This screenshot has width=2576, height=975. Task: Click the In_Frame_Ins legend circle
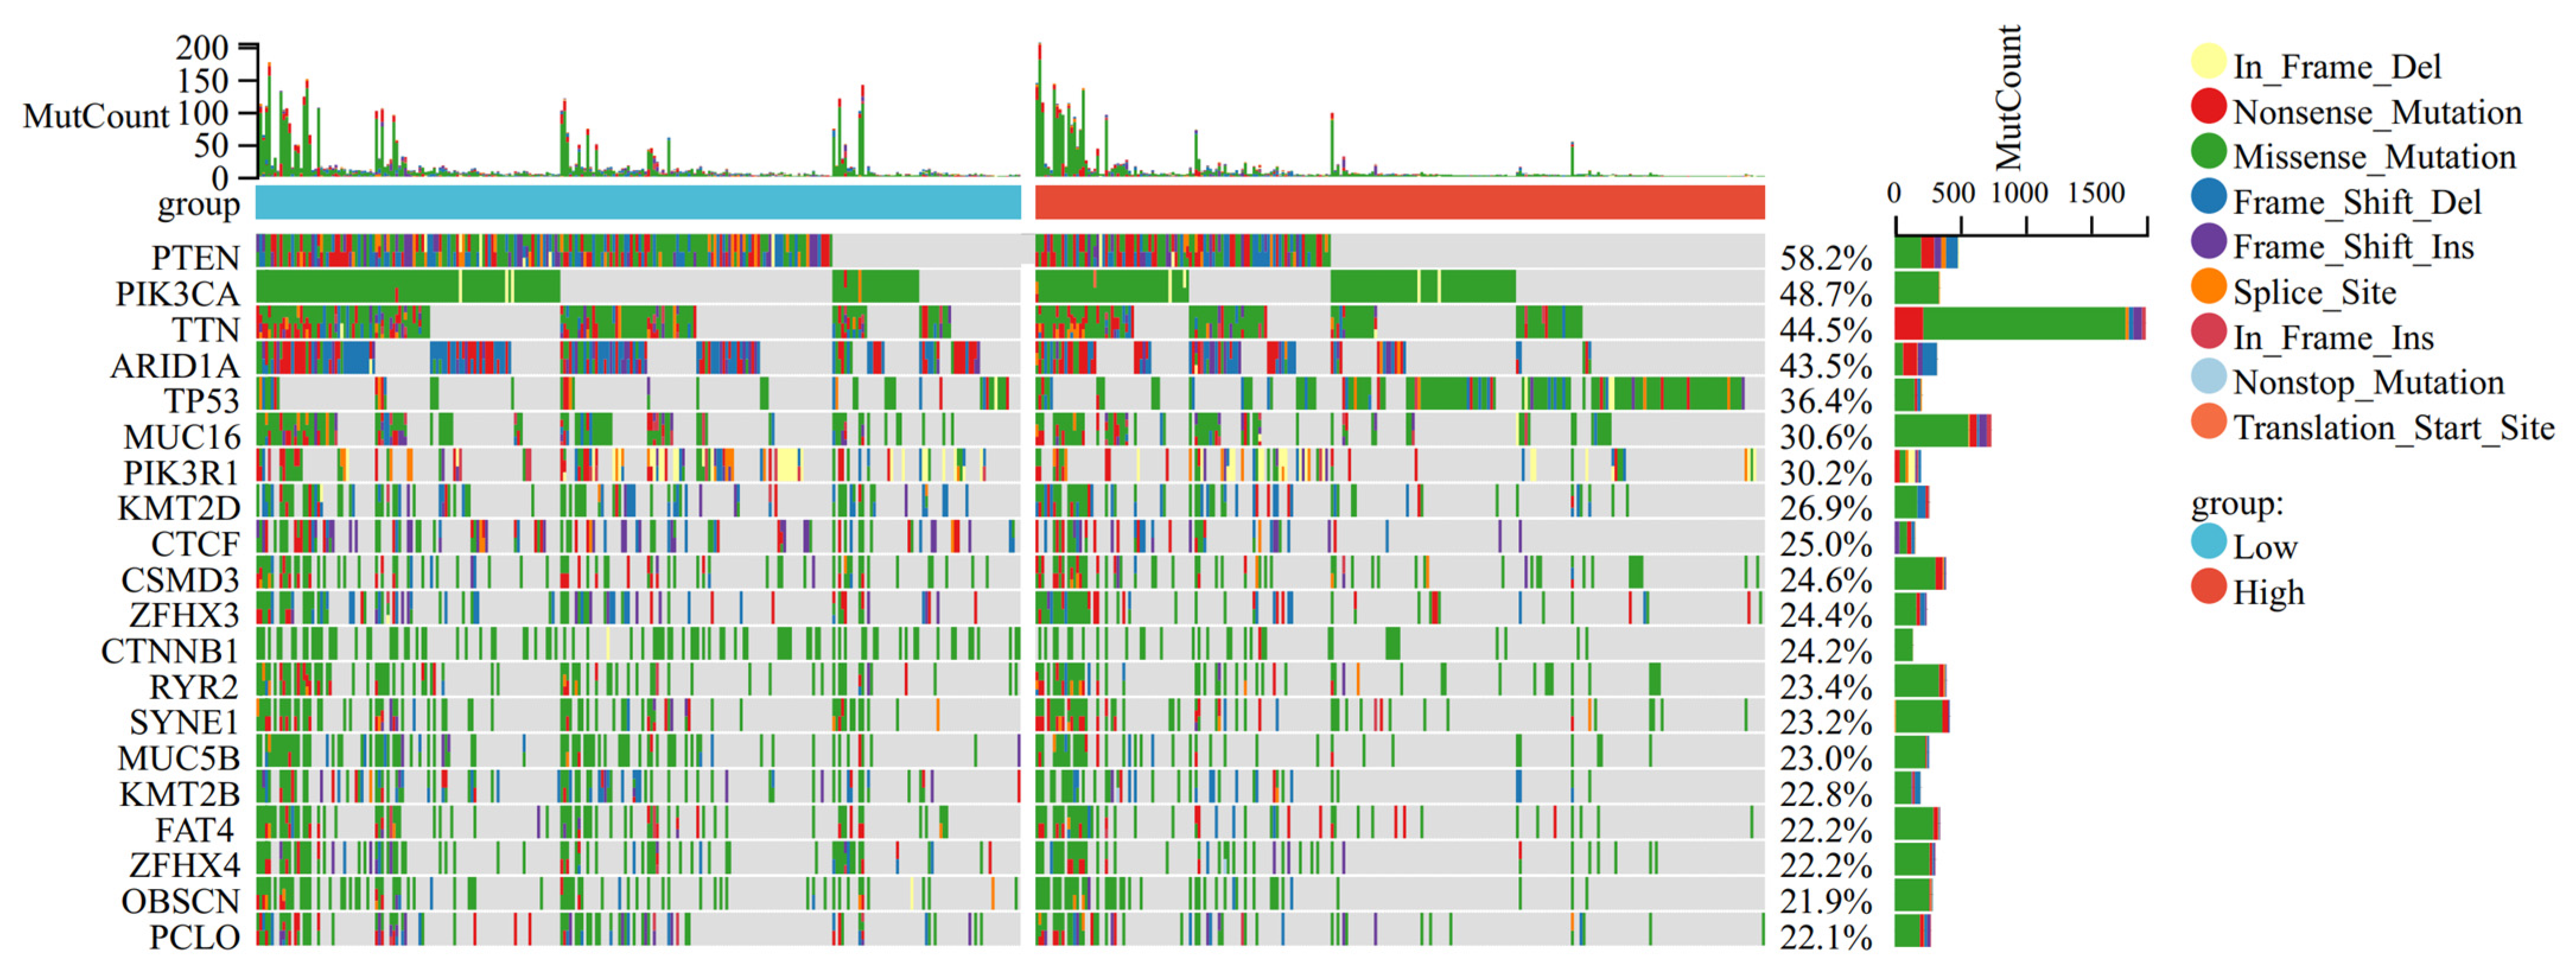pyautogui.click(x=2208, y=332)
